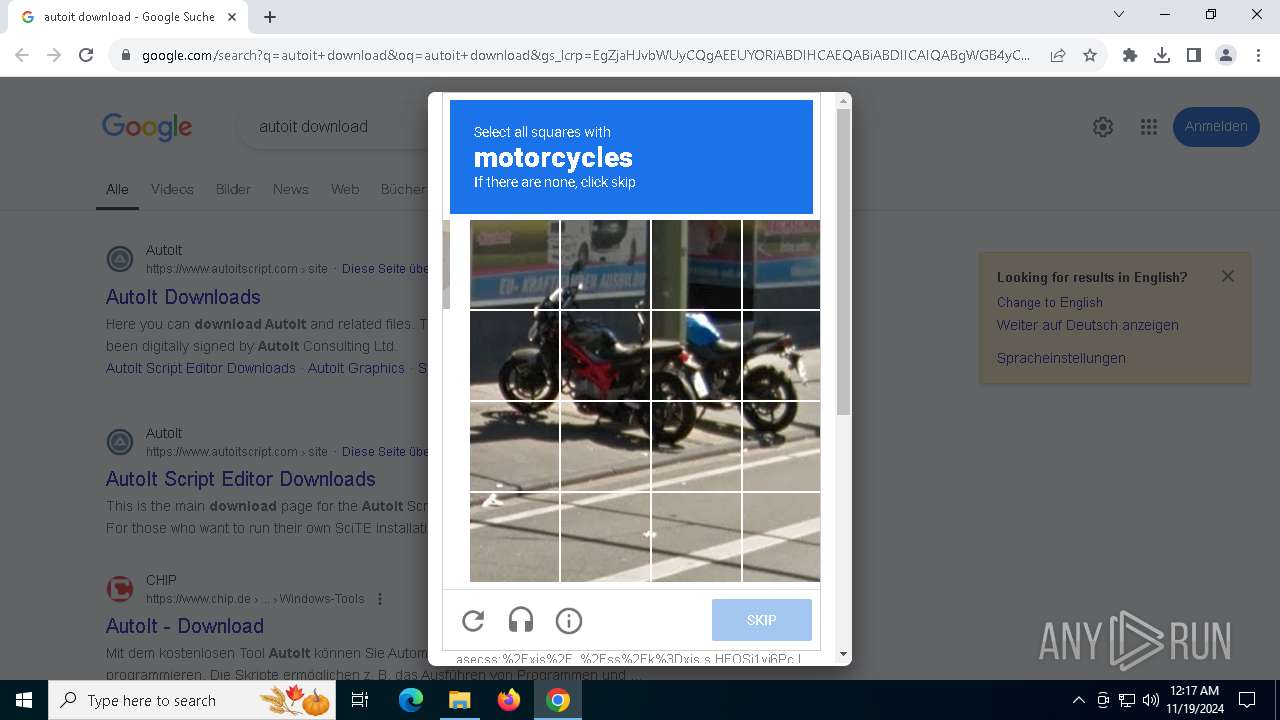Launch Microsoft Edge from the taskbar
1280x720 pixels.
(411, 700)
